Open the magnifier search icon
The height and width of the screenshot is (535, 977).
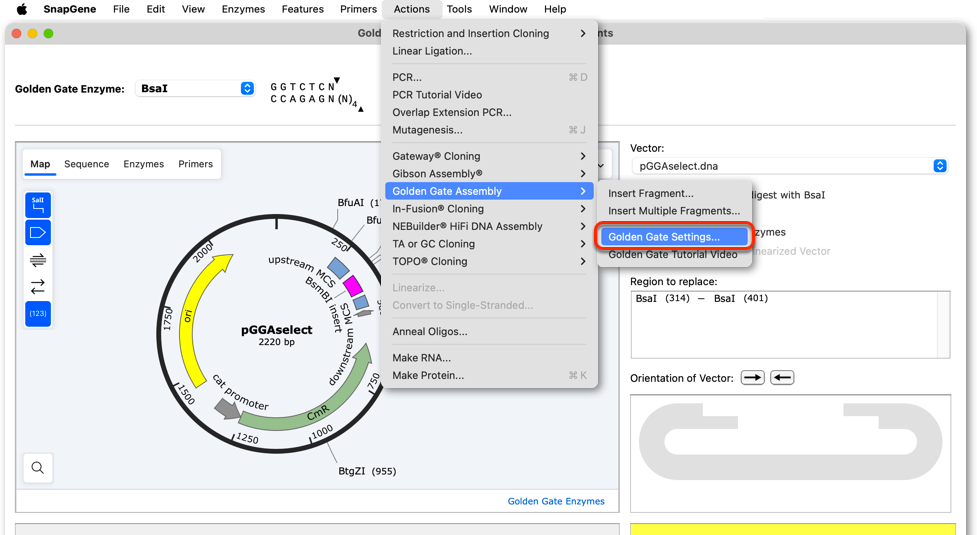pos(38,468)
